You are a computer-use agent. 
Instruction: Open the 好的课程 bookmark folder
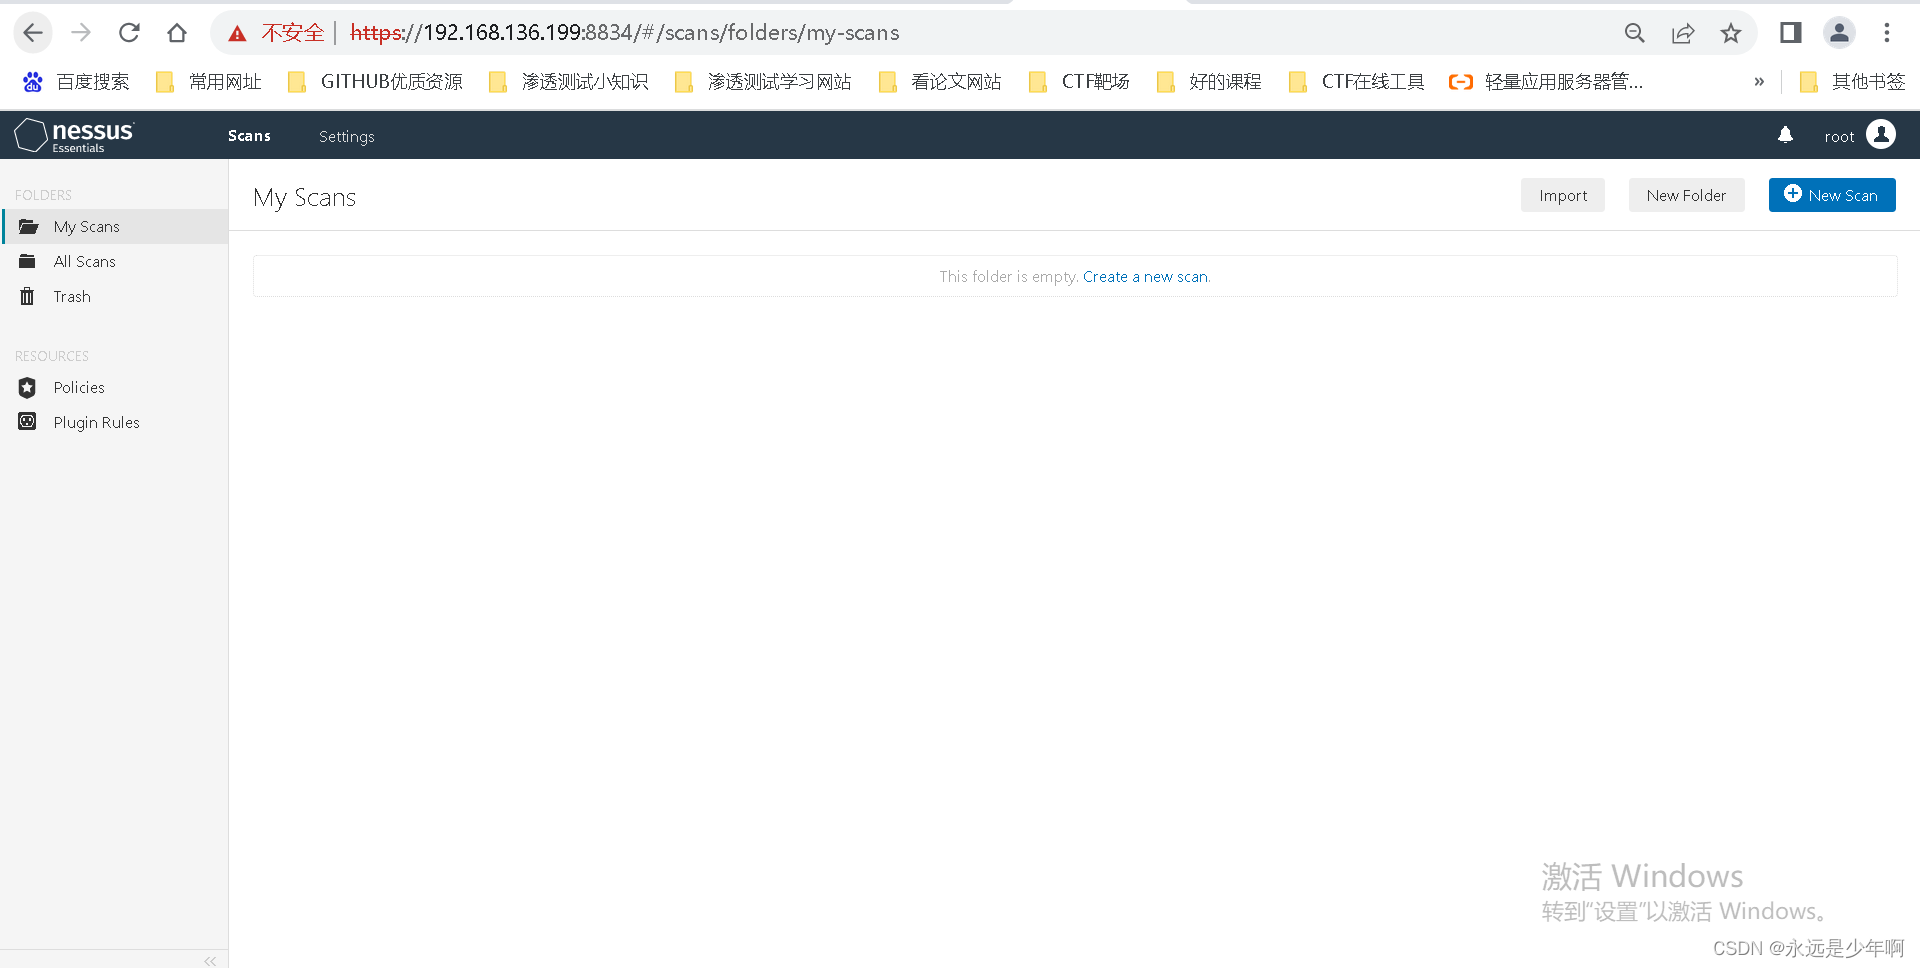[1209, 82]
